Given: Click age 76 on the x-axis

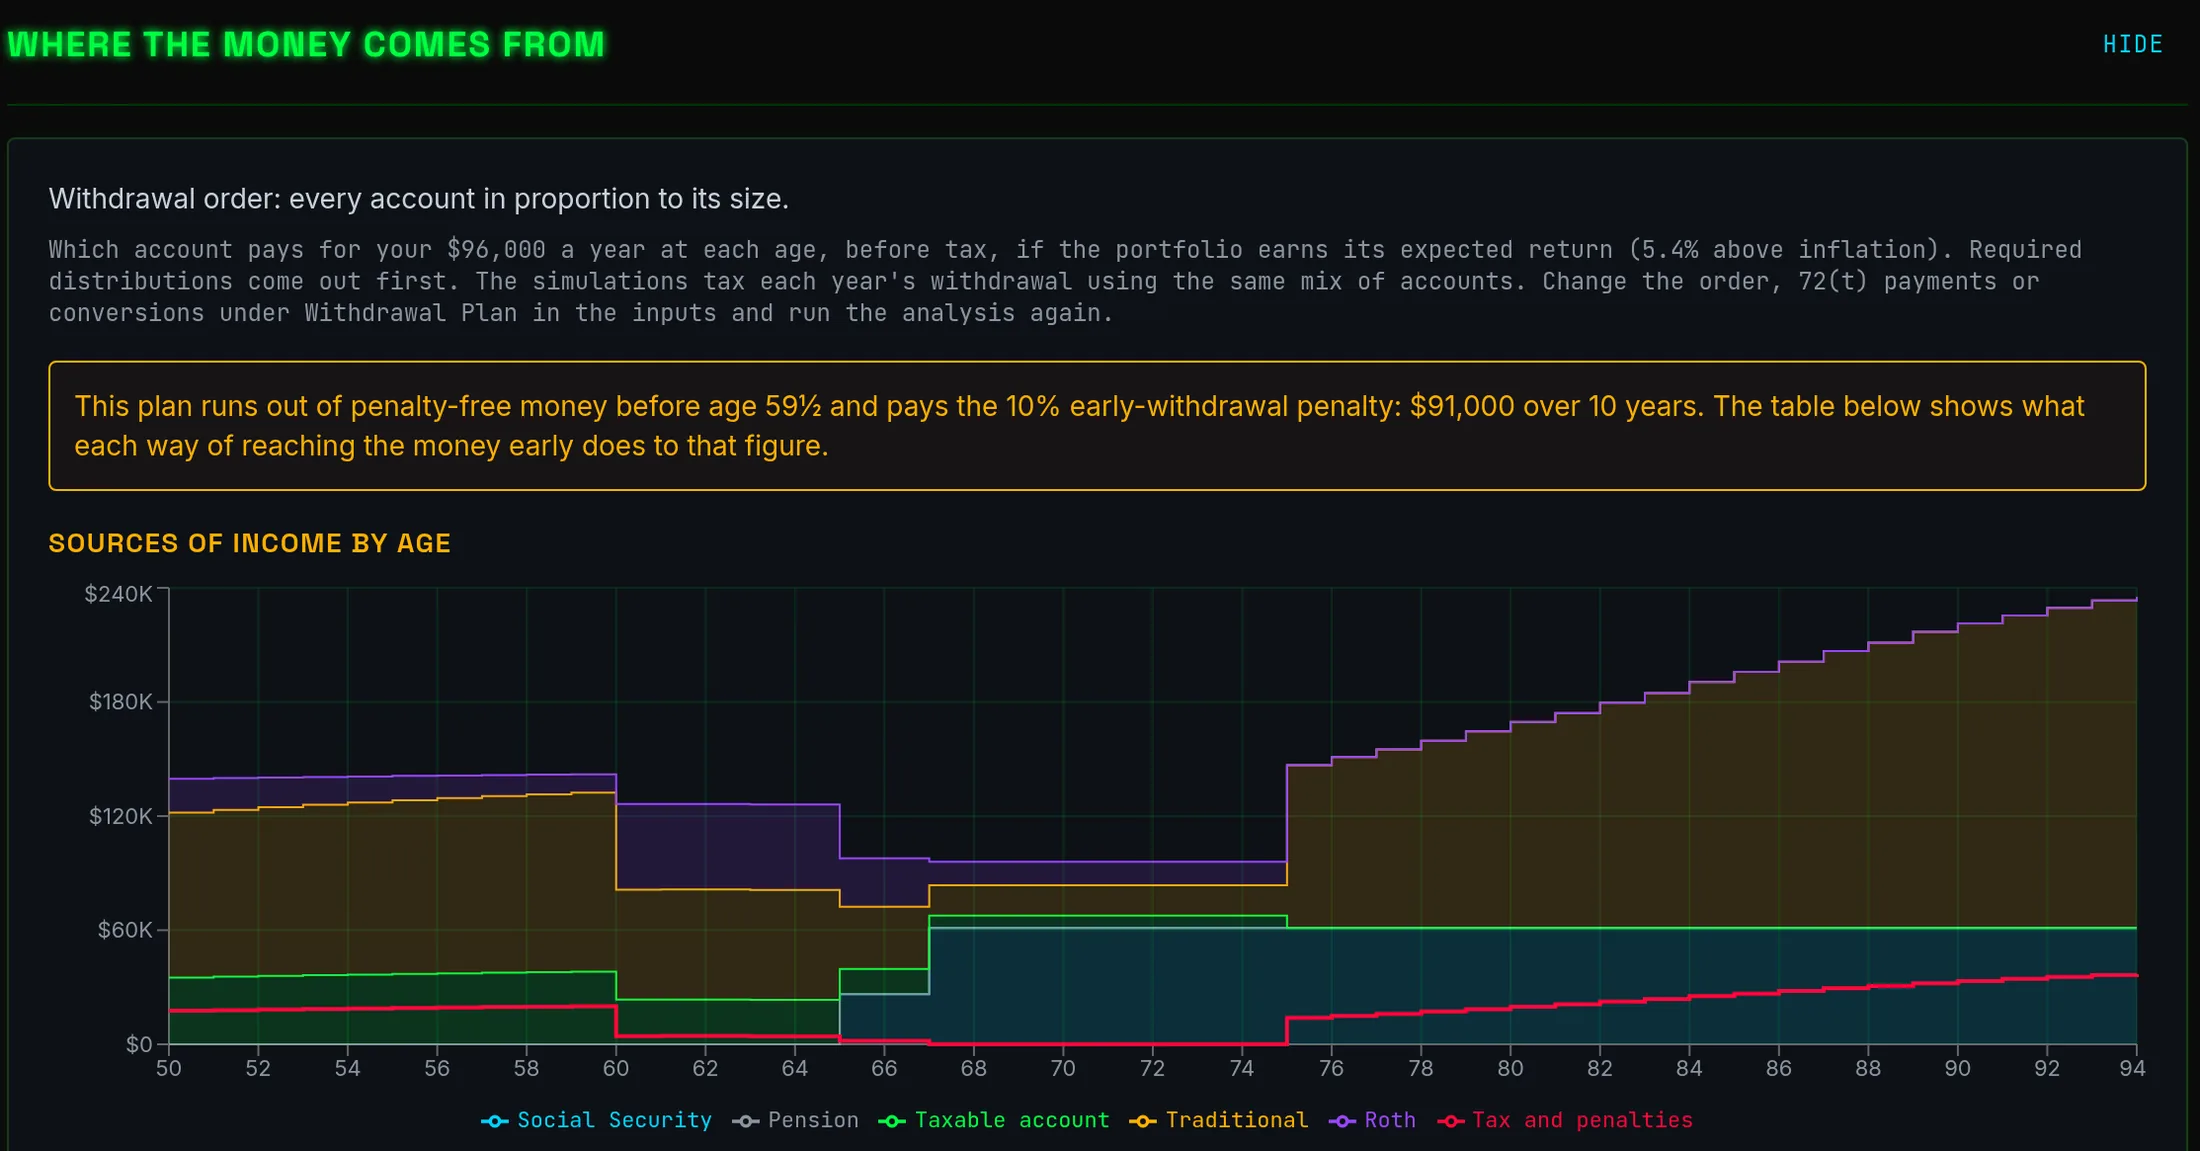Looking at the screenshot, I should (1331, 1069).
